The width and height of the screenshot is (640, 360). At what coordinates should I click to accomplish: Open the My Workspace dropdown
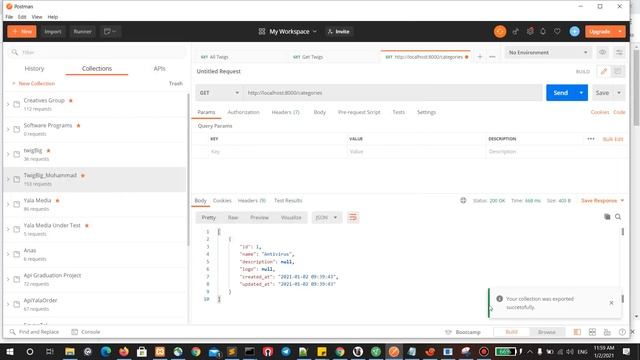pos(293,31)
